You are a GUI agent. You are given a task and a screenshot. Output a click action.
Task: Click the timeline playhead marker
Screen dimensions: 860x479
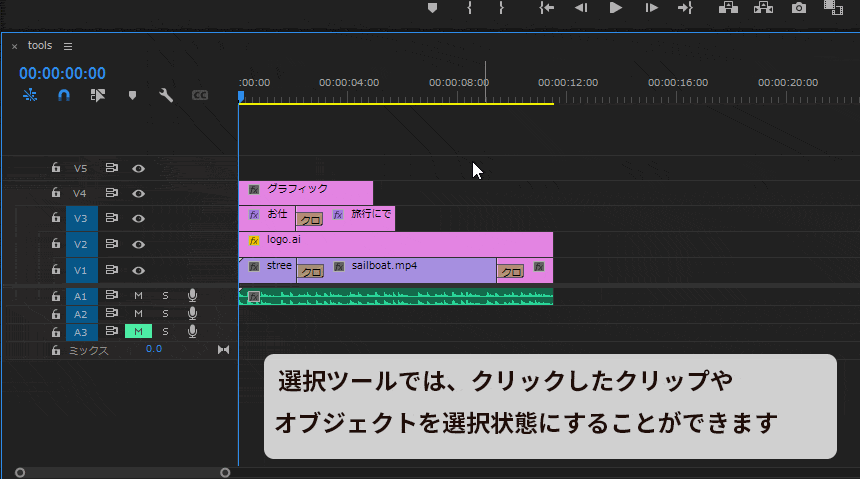[x=241, y=97]
